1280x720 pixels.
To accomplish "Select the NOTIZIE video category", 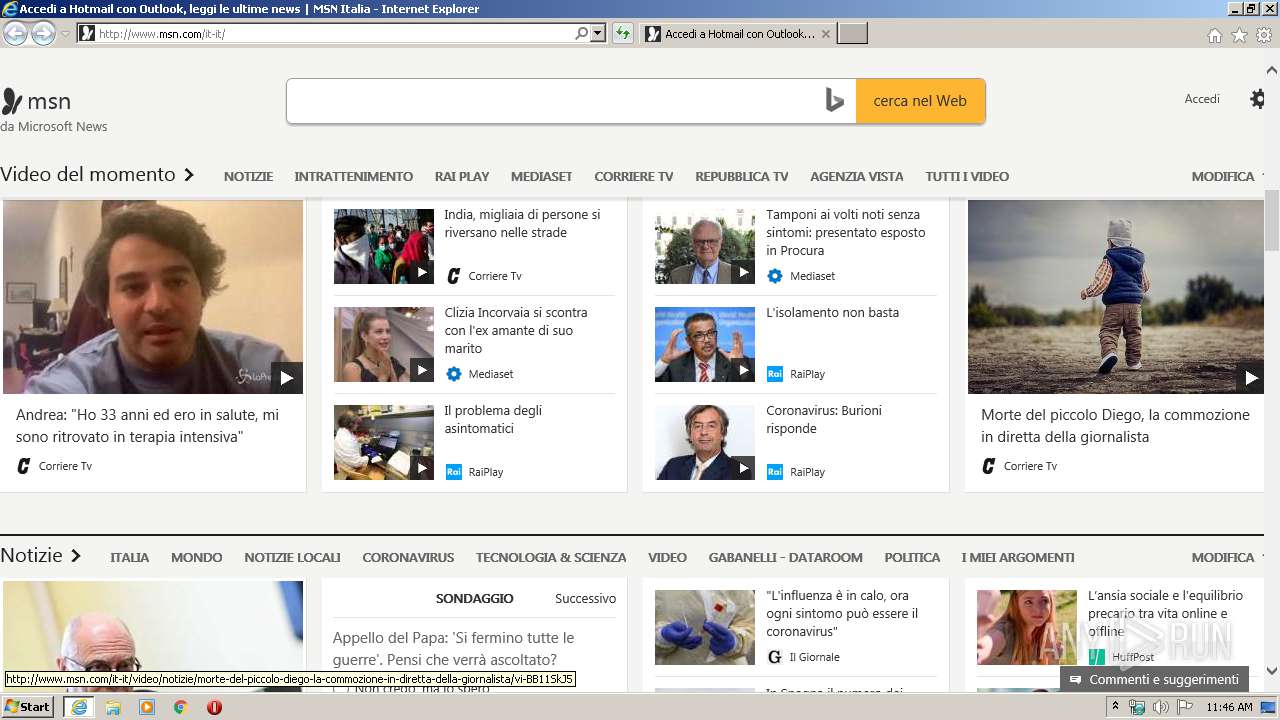I will [248, 176].
